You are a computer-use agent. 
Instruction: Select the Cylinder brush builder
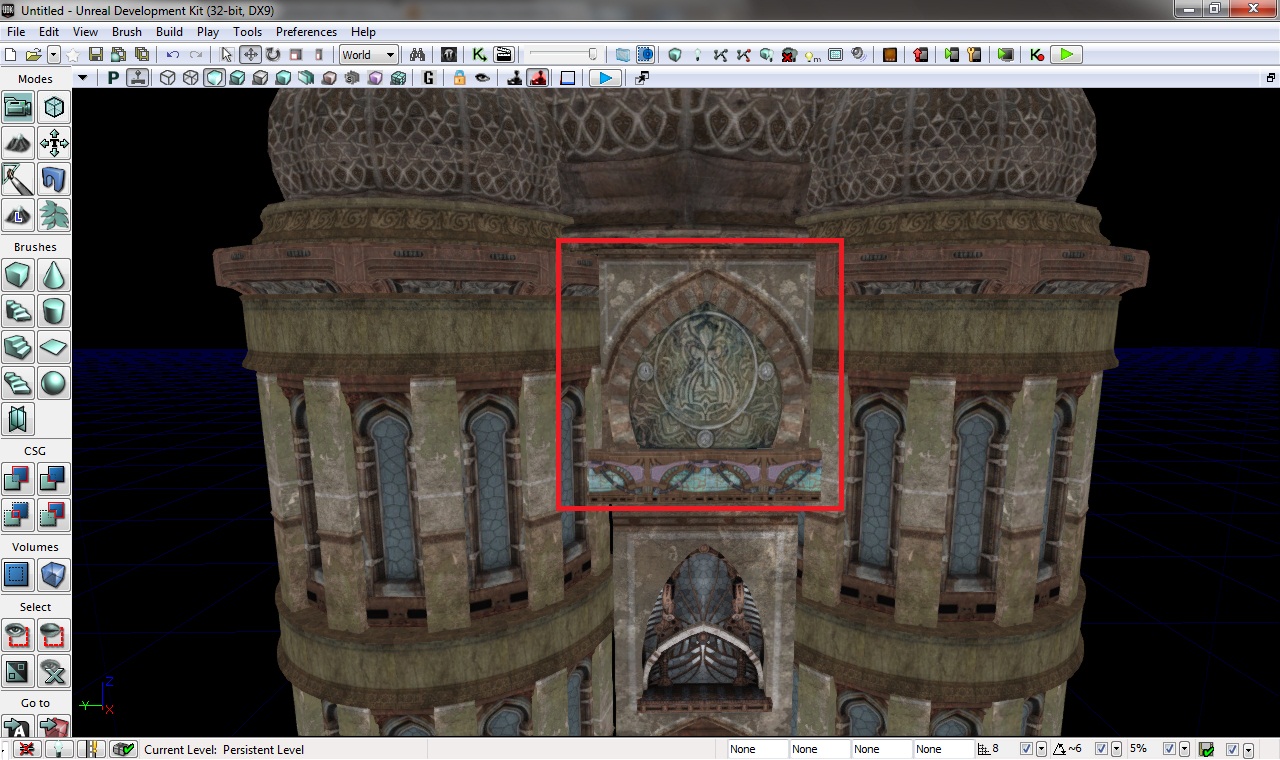point(54,311)
